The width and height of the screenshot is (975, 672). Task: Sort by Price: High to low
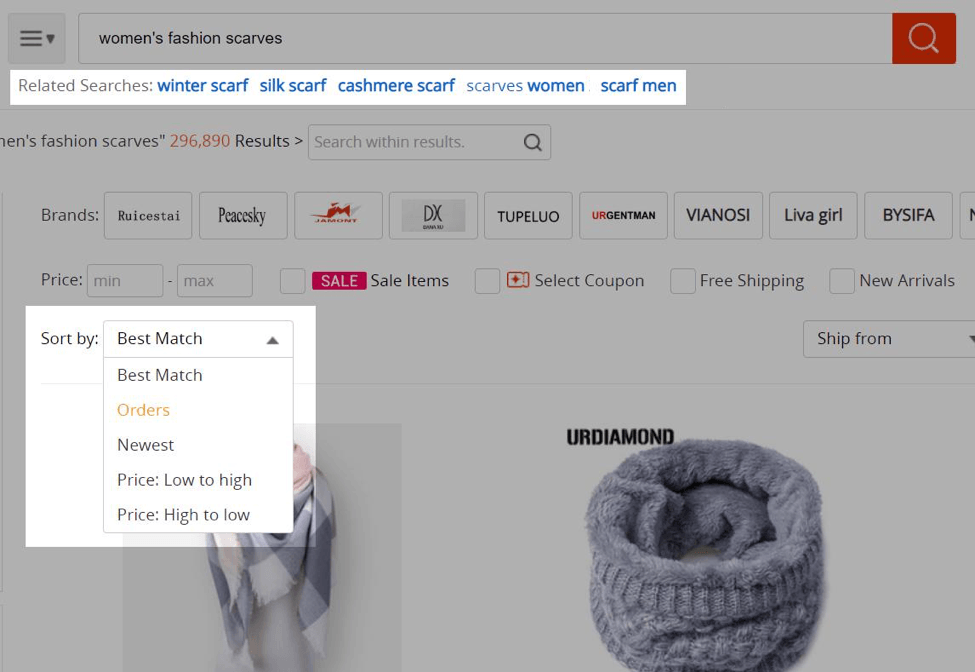[183, 515]
